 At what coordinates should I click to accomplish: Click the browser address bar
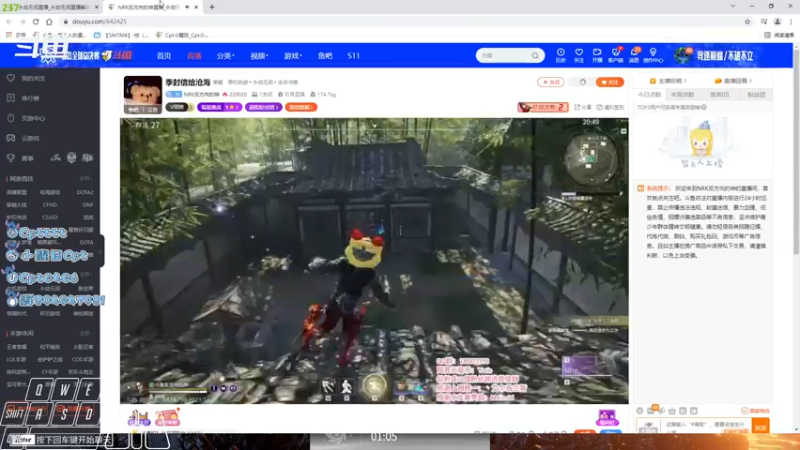pos(401,21)
